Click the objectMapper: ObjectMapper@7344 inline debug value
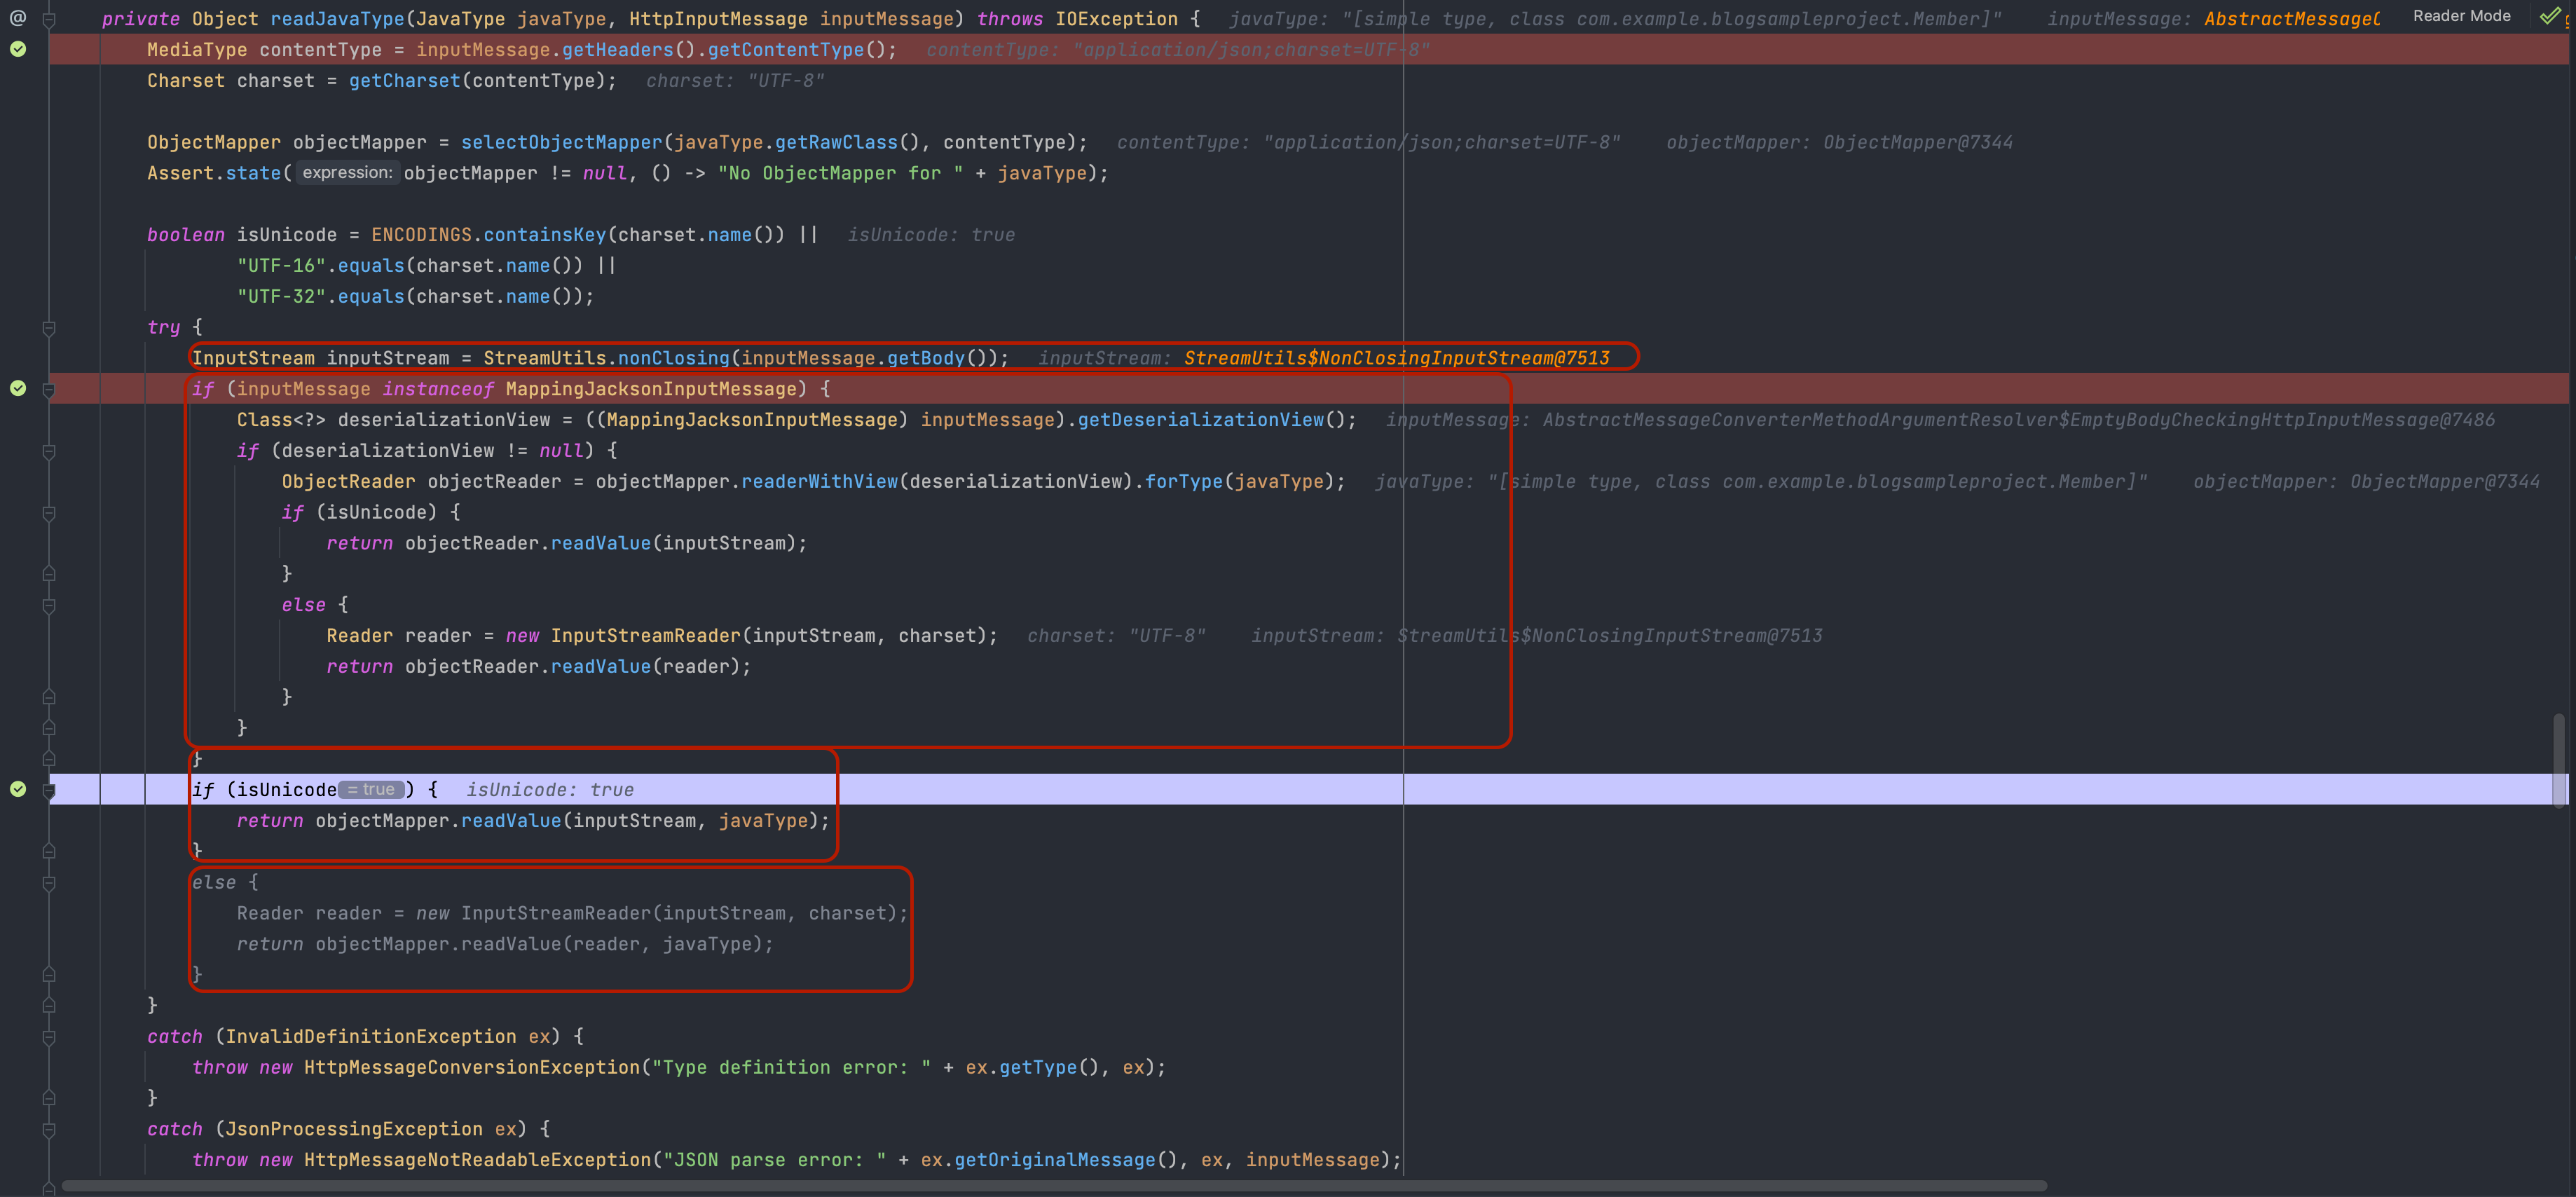 pos(1839,143)
